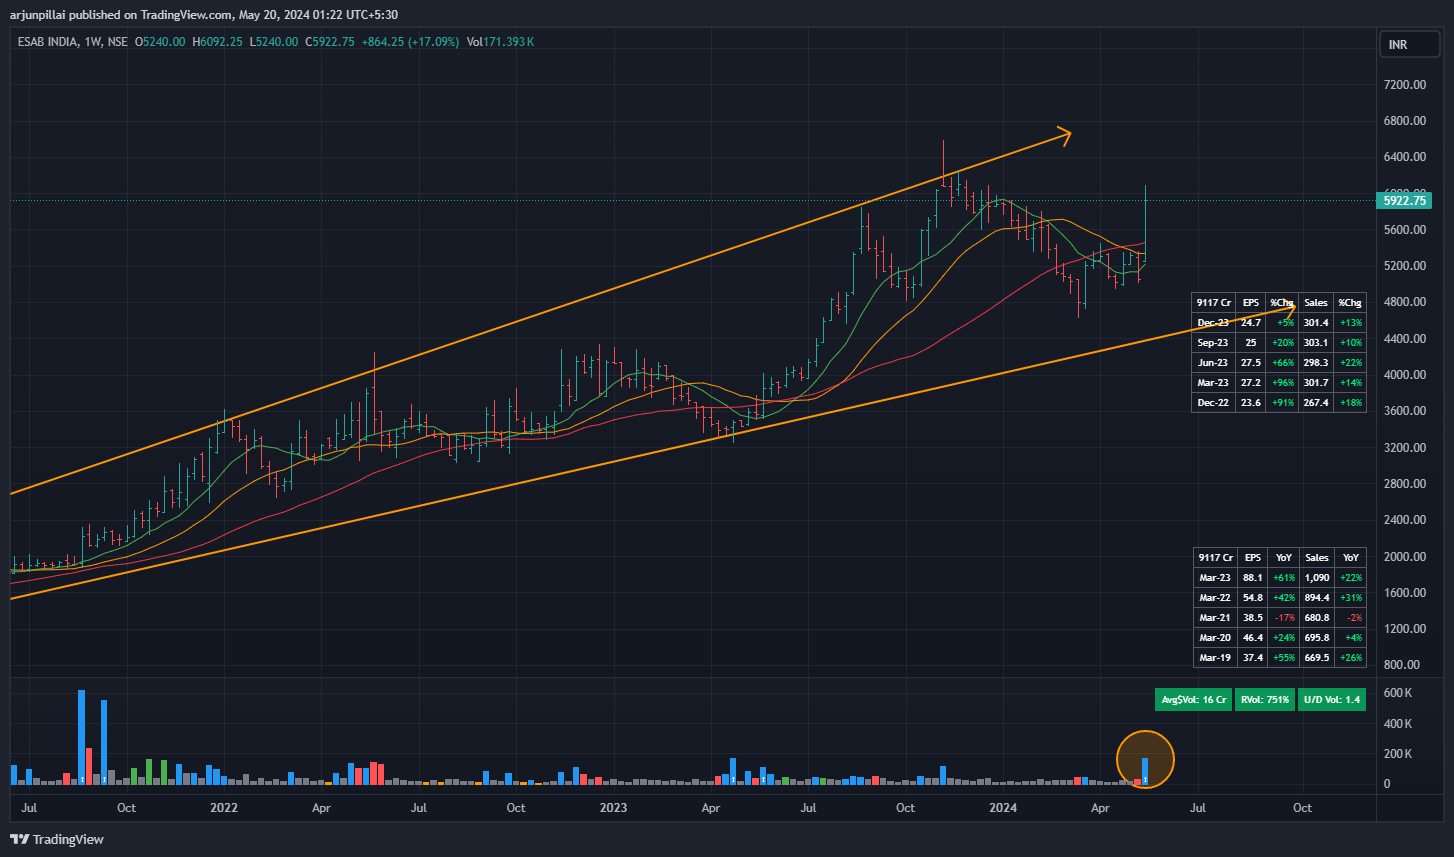Click the INR currency button
Screen dimensions: 1454x857
(x=1410, y=45)
